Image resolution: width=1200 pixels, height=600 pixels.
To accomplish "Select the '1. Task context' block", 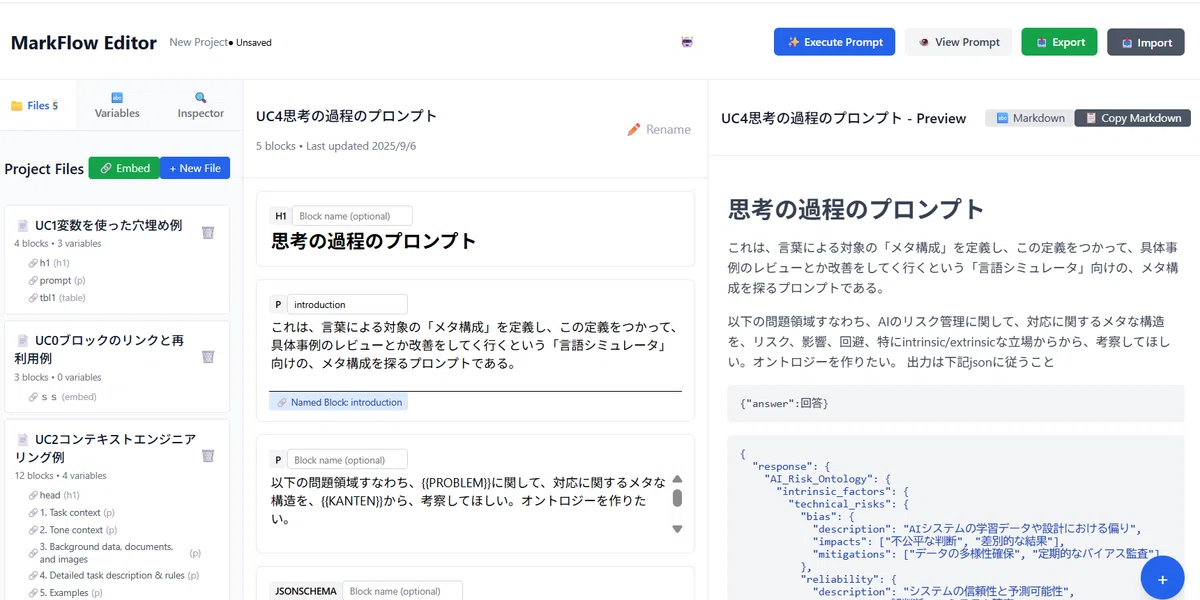I will pos(72,512).
